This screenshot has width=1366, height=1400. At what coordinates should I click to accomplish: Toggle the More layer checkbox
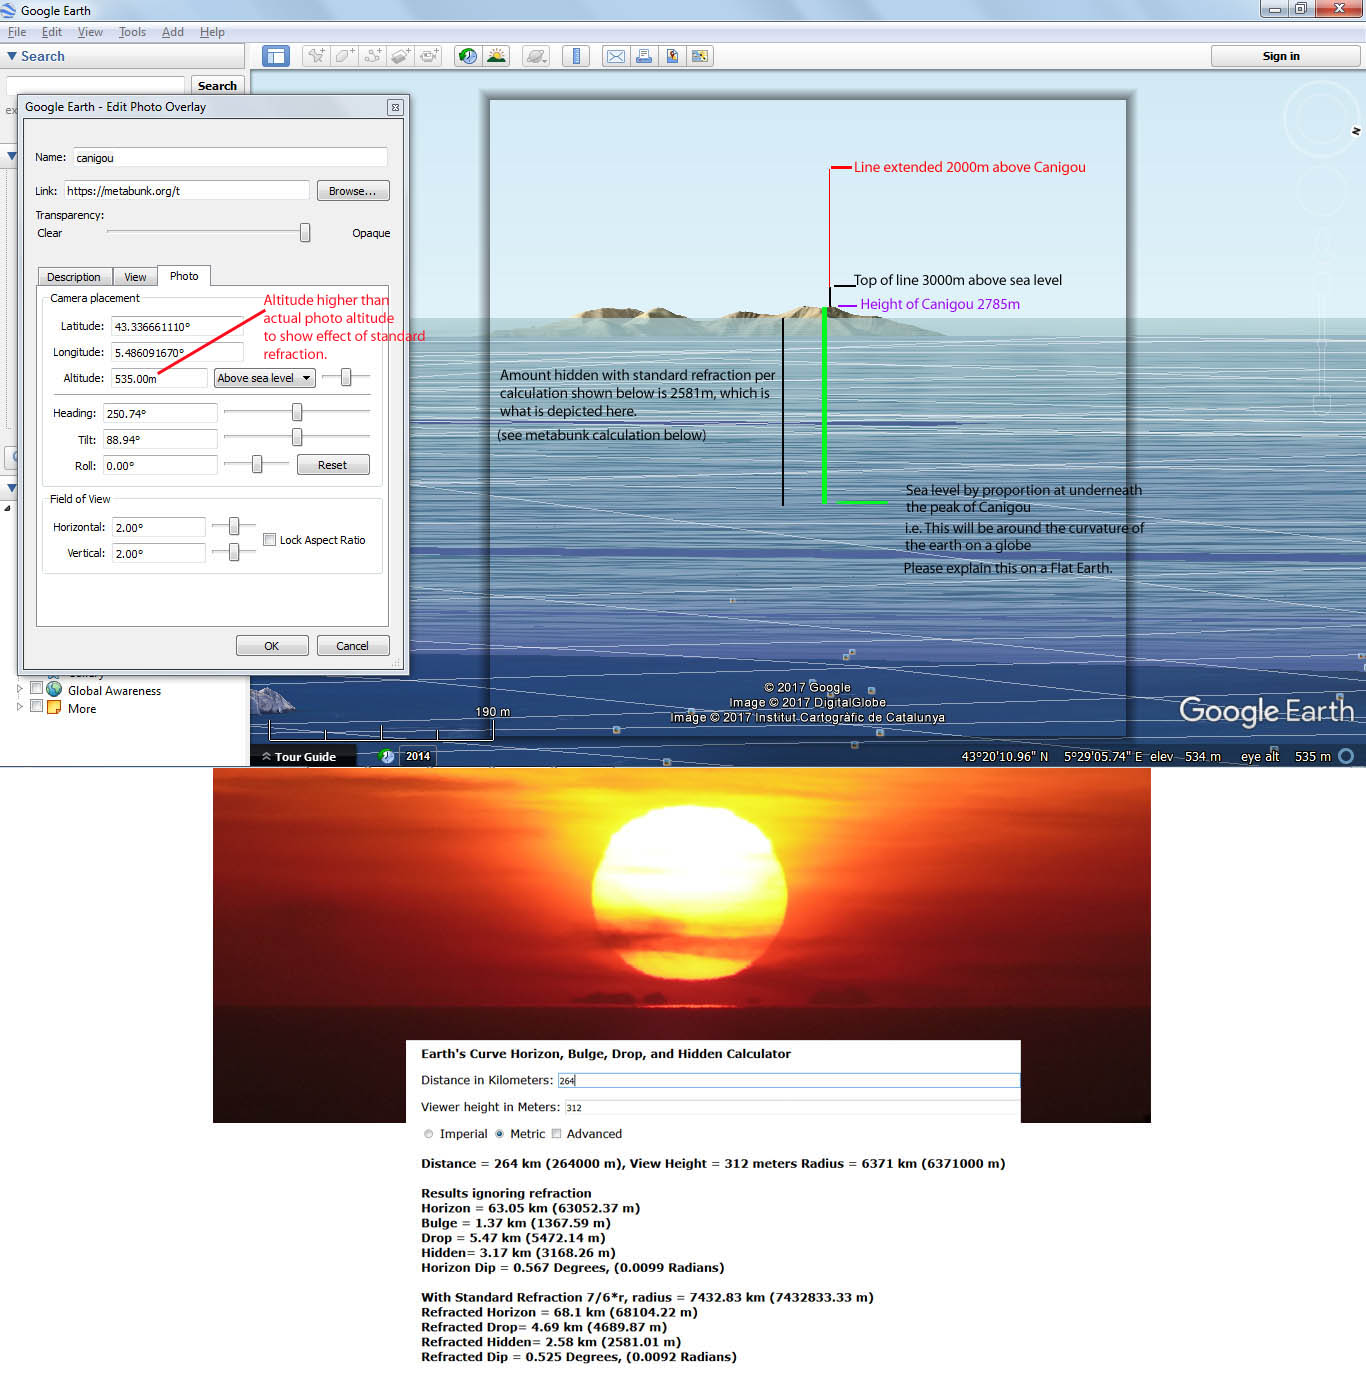36,706
